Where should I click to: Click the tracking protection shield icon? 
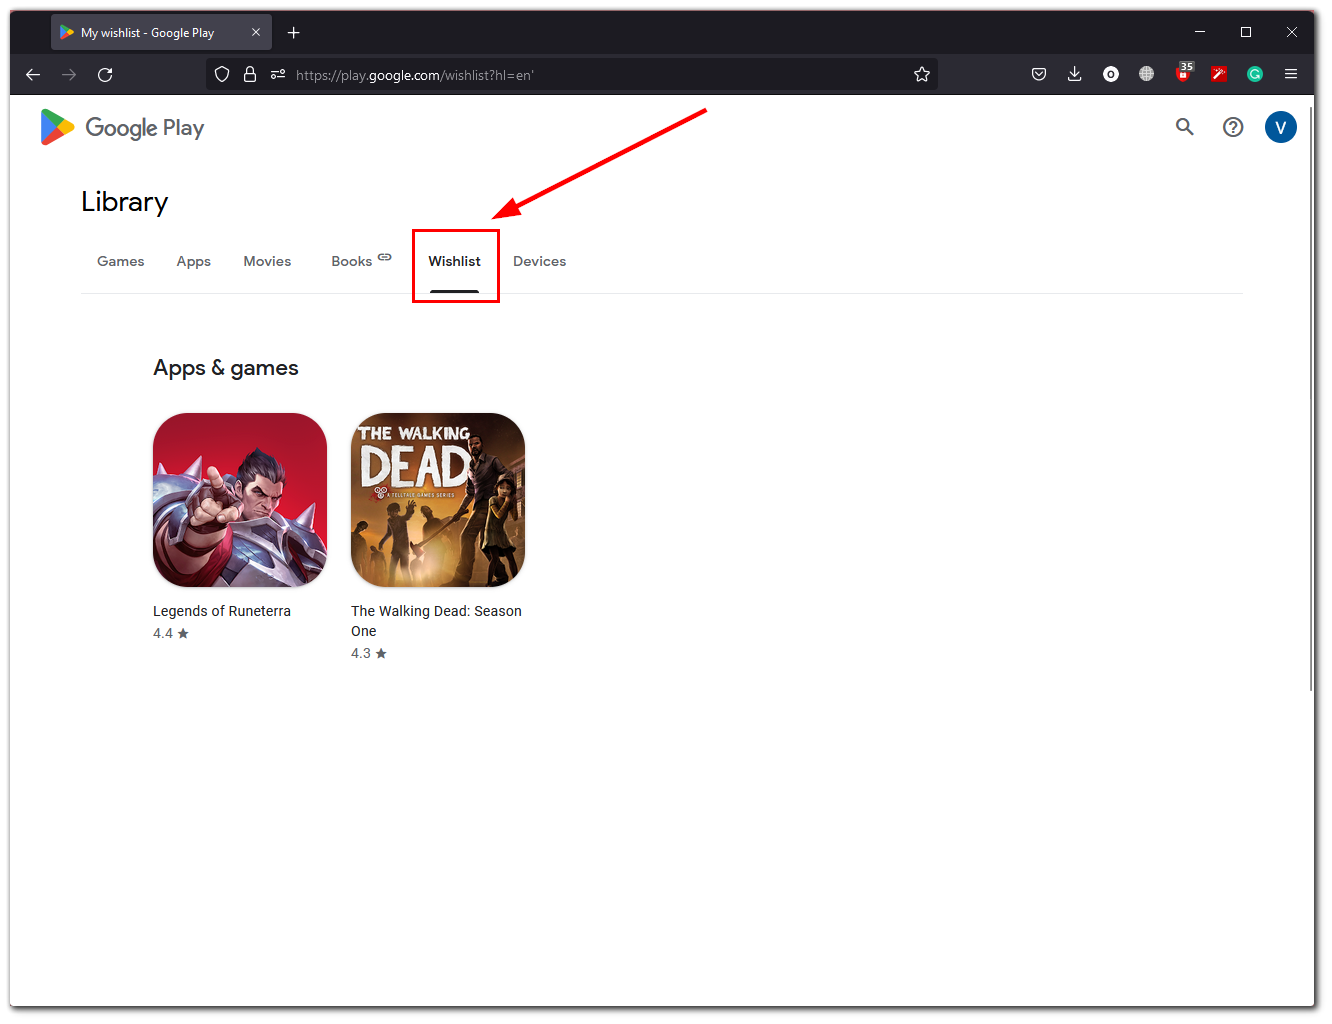[222, 74]
